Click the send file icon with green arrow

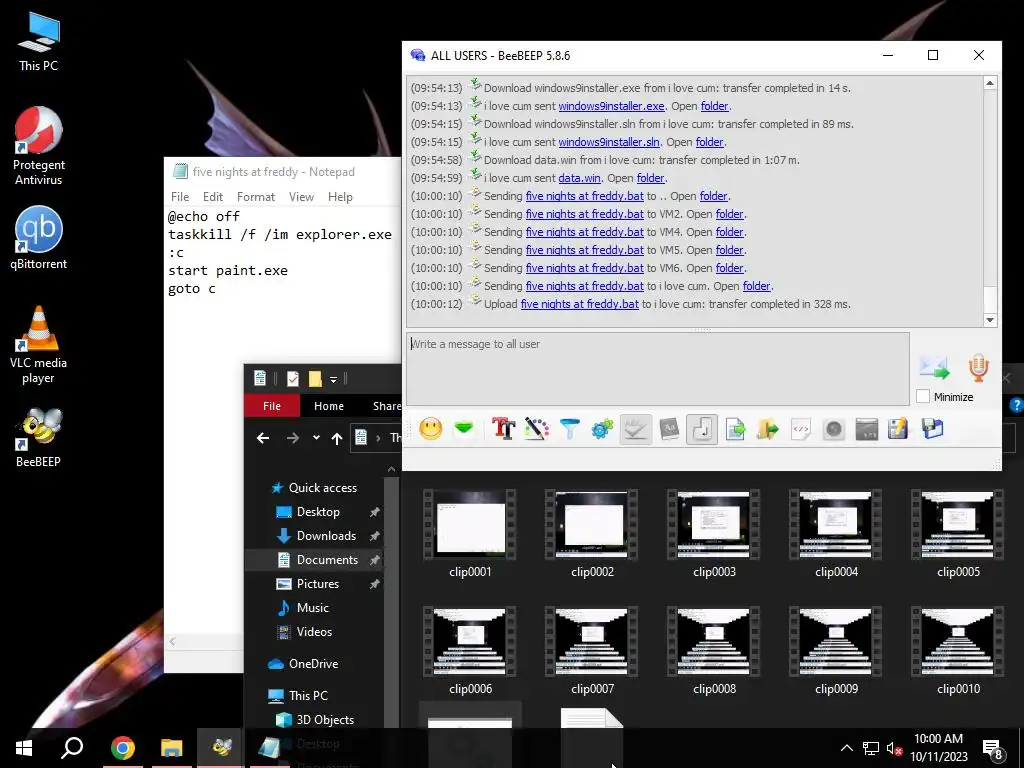tap(735, 429)
